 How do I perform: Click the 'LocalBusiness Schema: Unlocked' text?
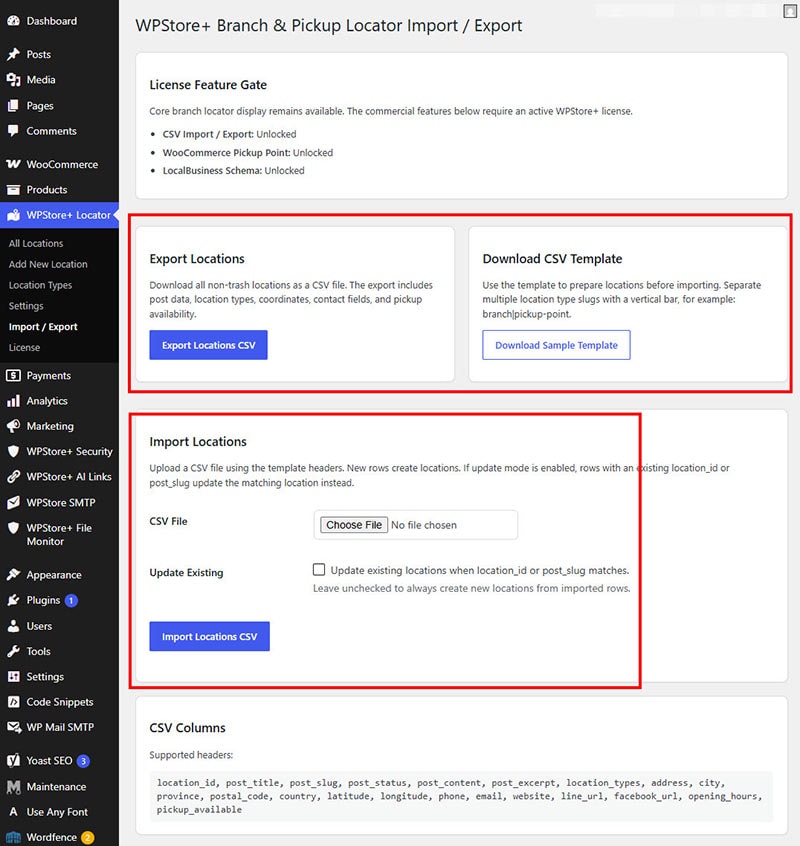(234, 170)
